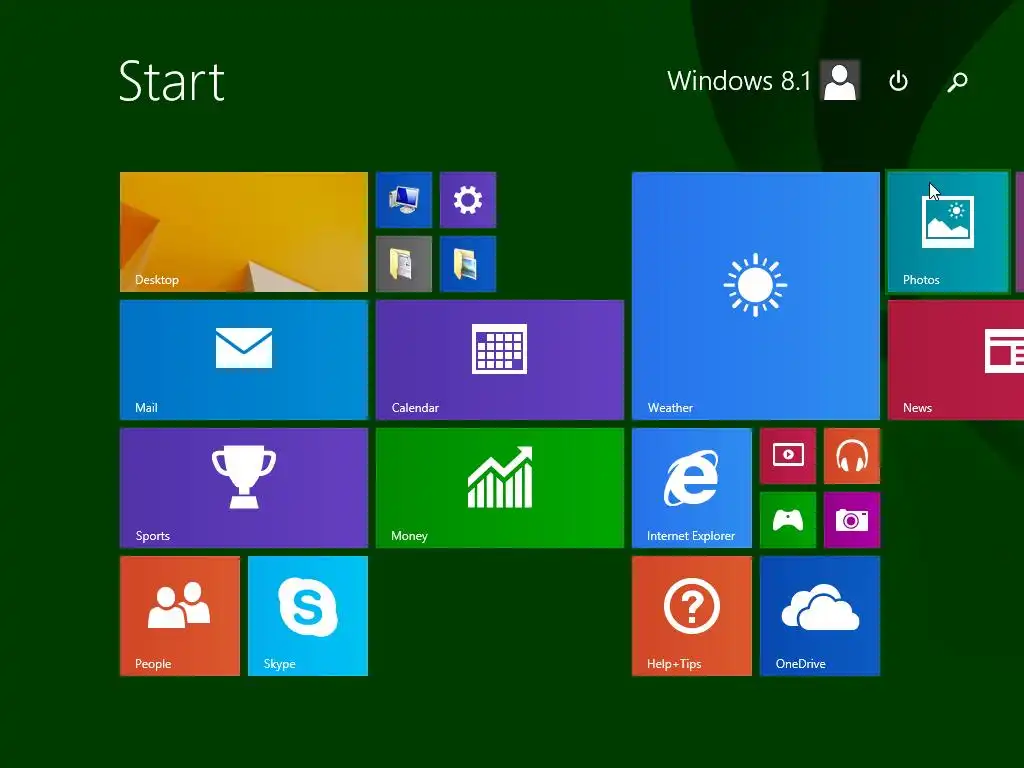Open the News tile

click(x=956, y=360)
